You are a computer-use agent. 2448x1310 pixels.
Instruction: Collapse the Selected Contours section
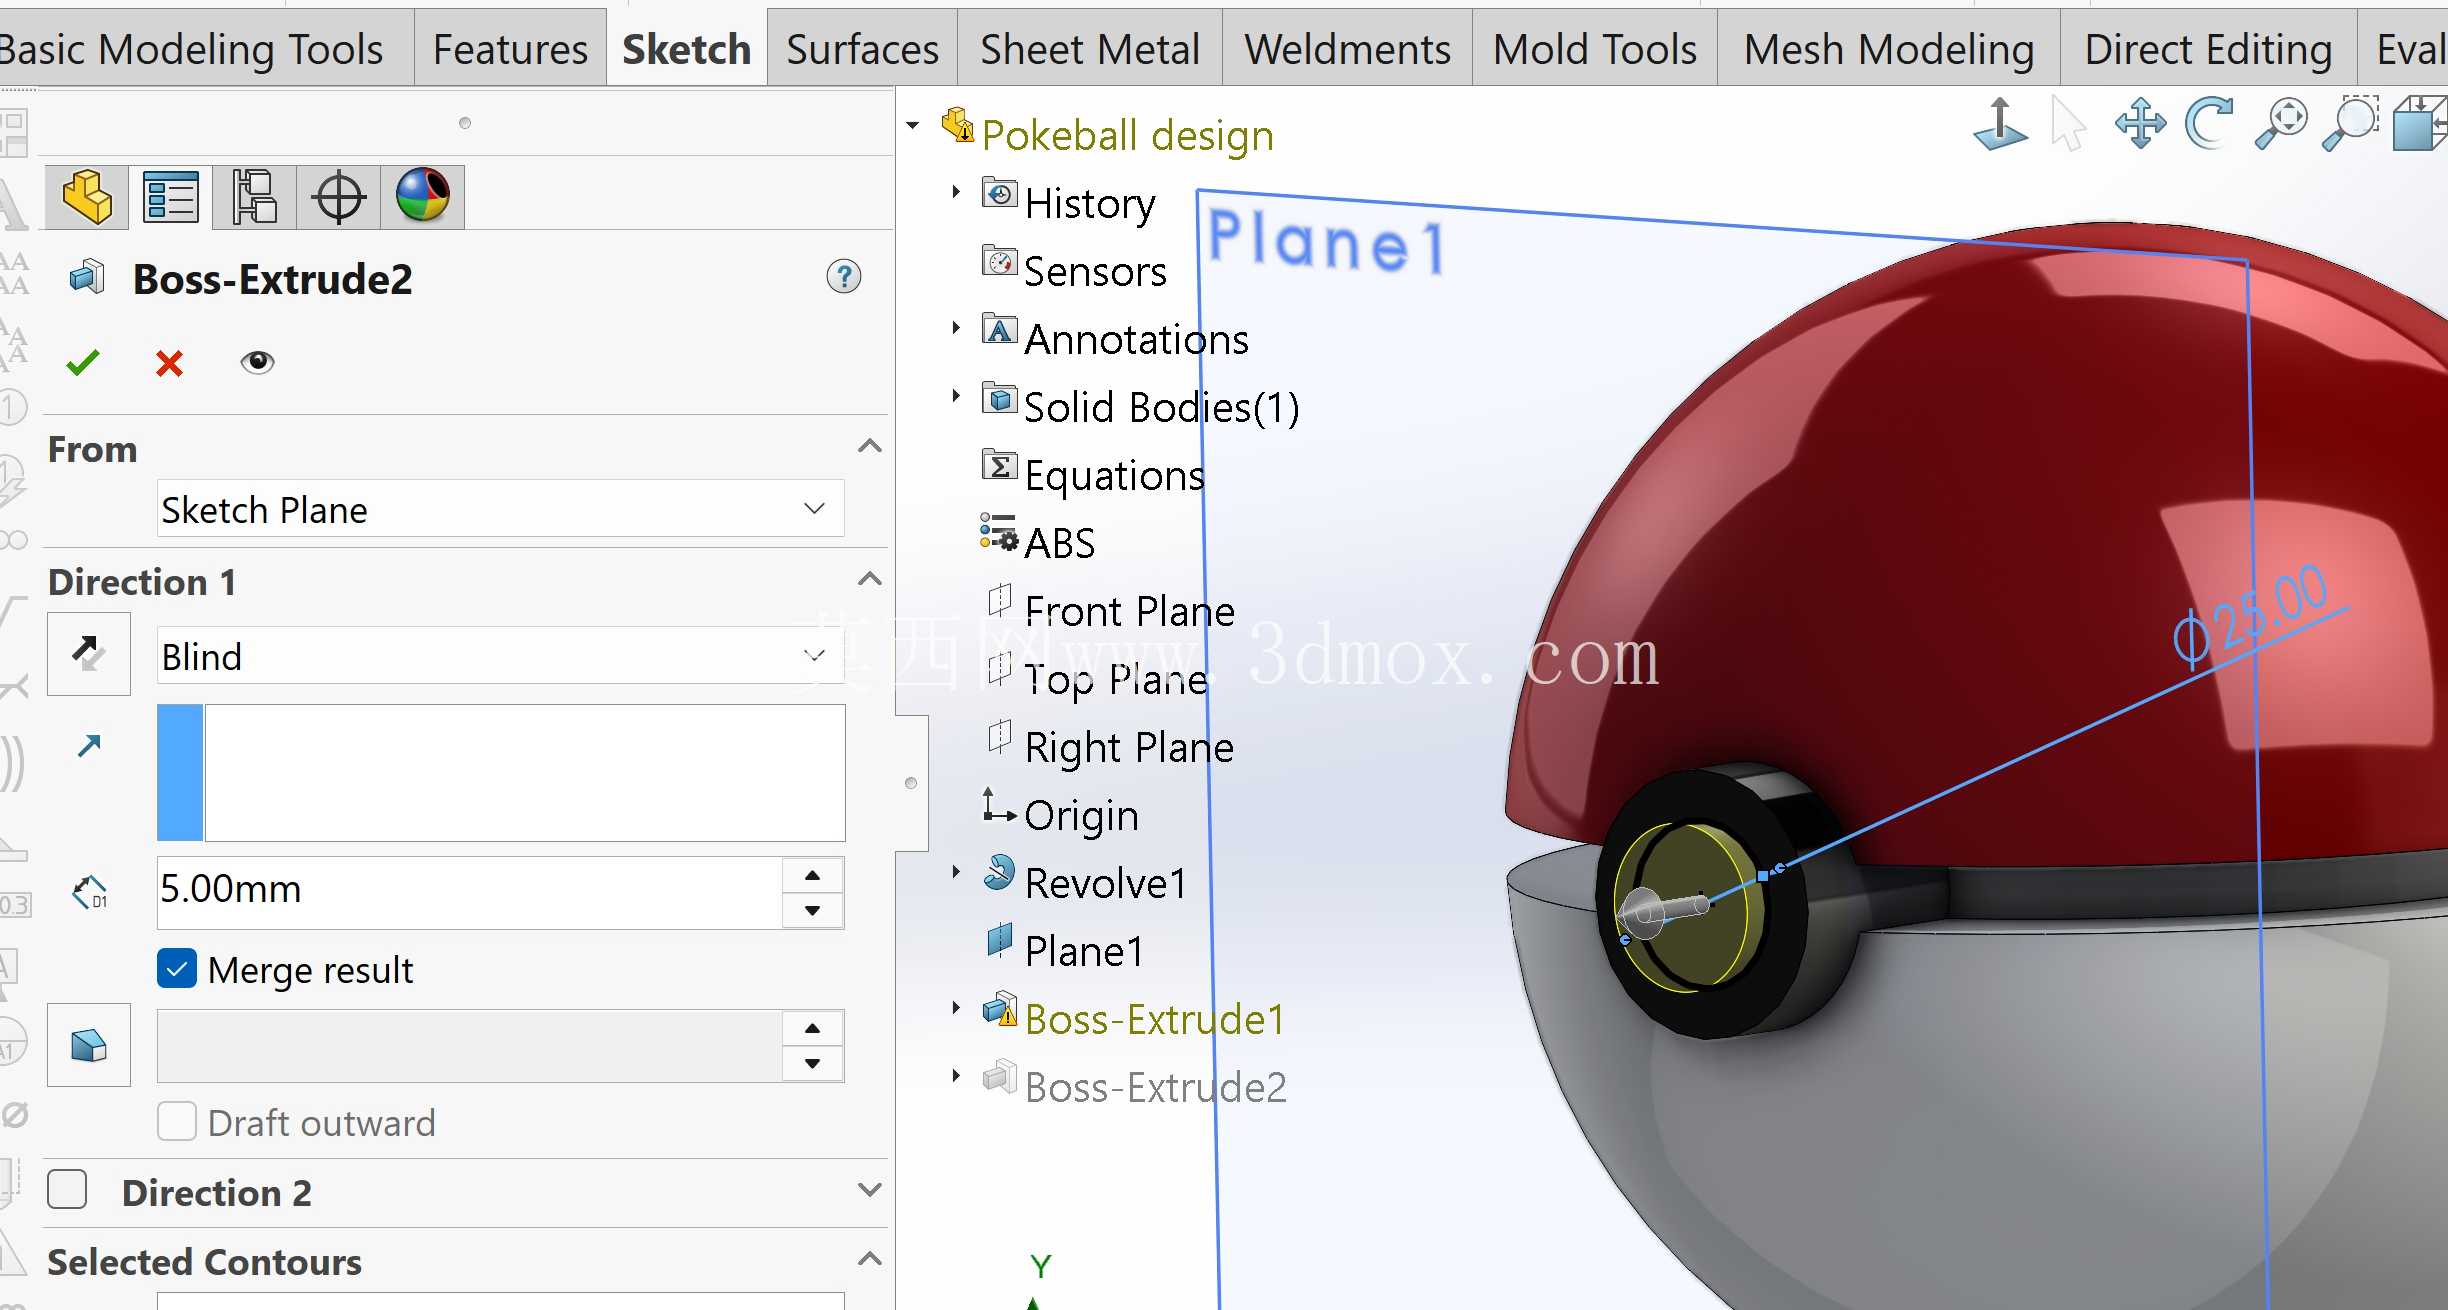[870, 1259]
